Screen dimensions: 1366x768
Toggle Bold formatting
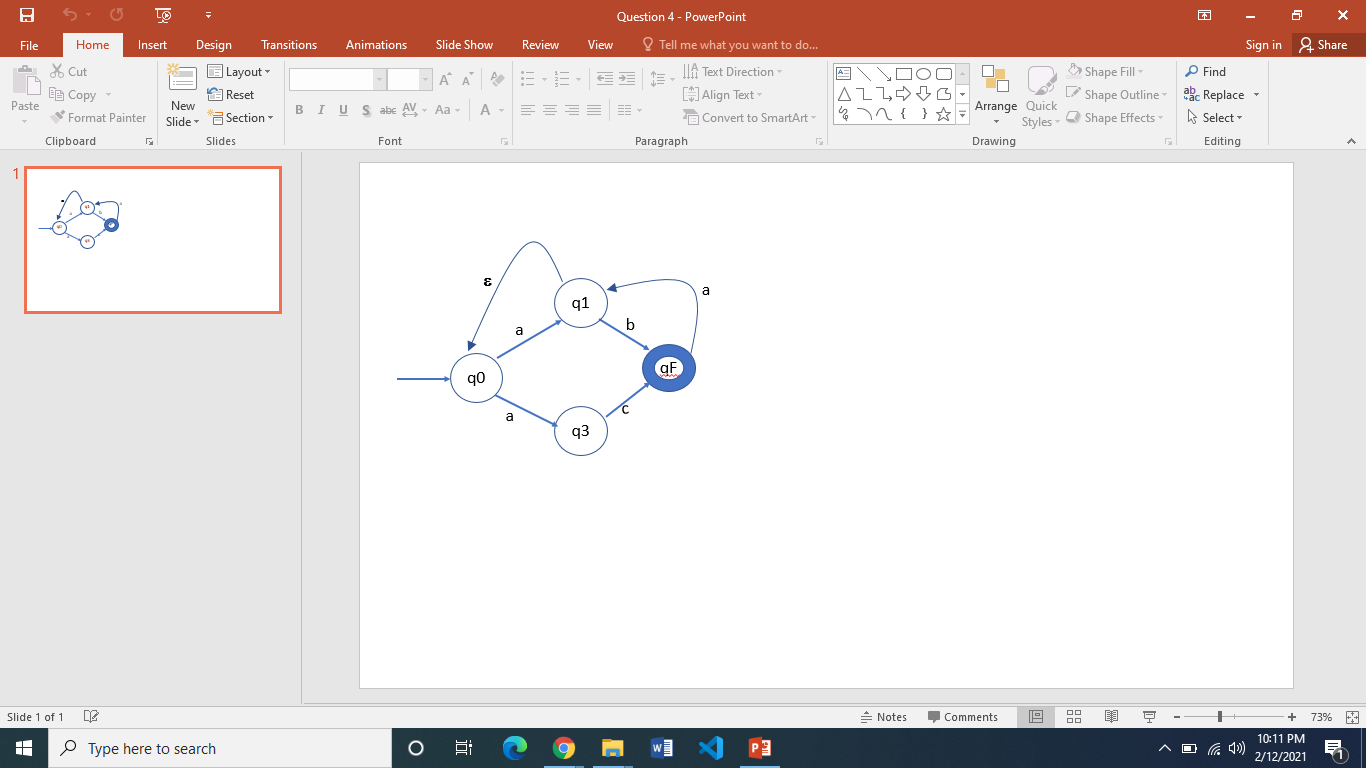click(299, 110)
